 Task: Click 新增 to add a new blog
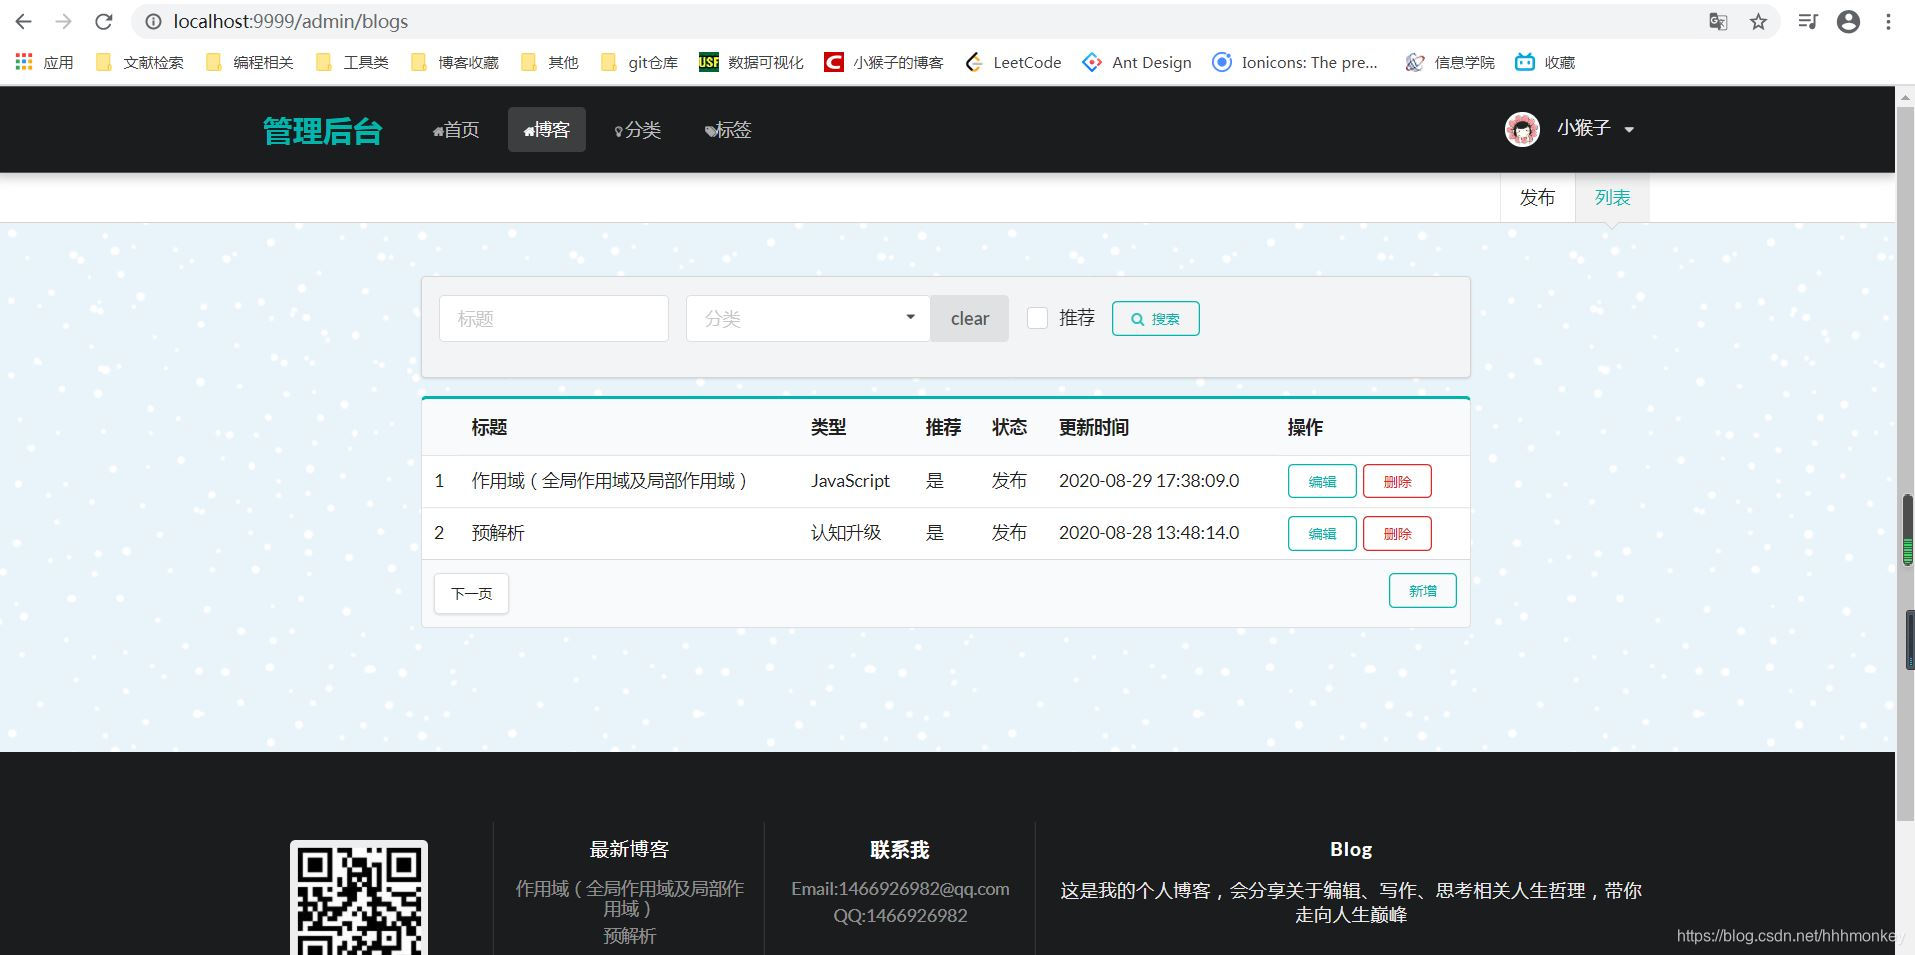pyautogui.click(x=1422, y=590)
